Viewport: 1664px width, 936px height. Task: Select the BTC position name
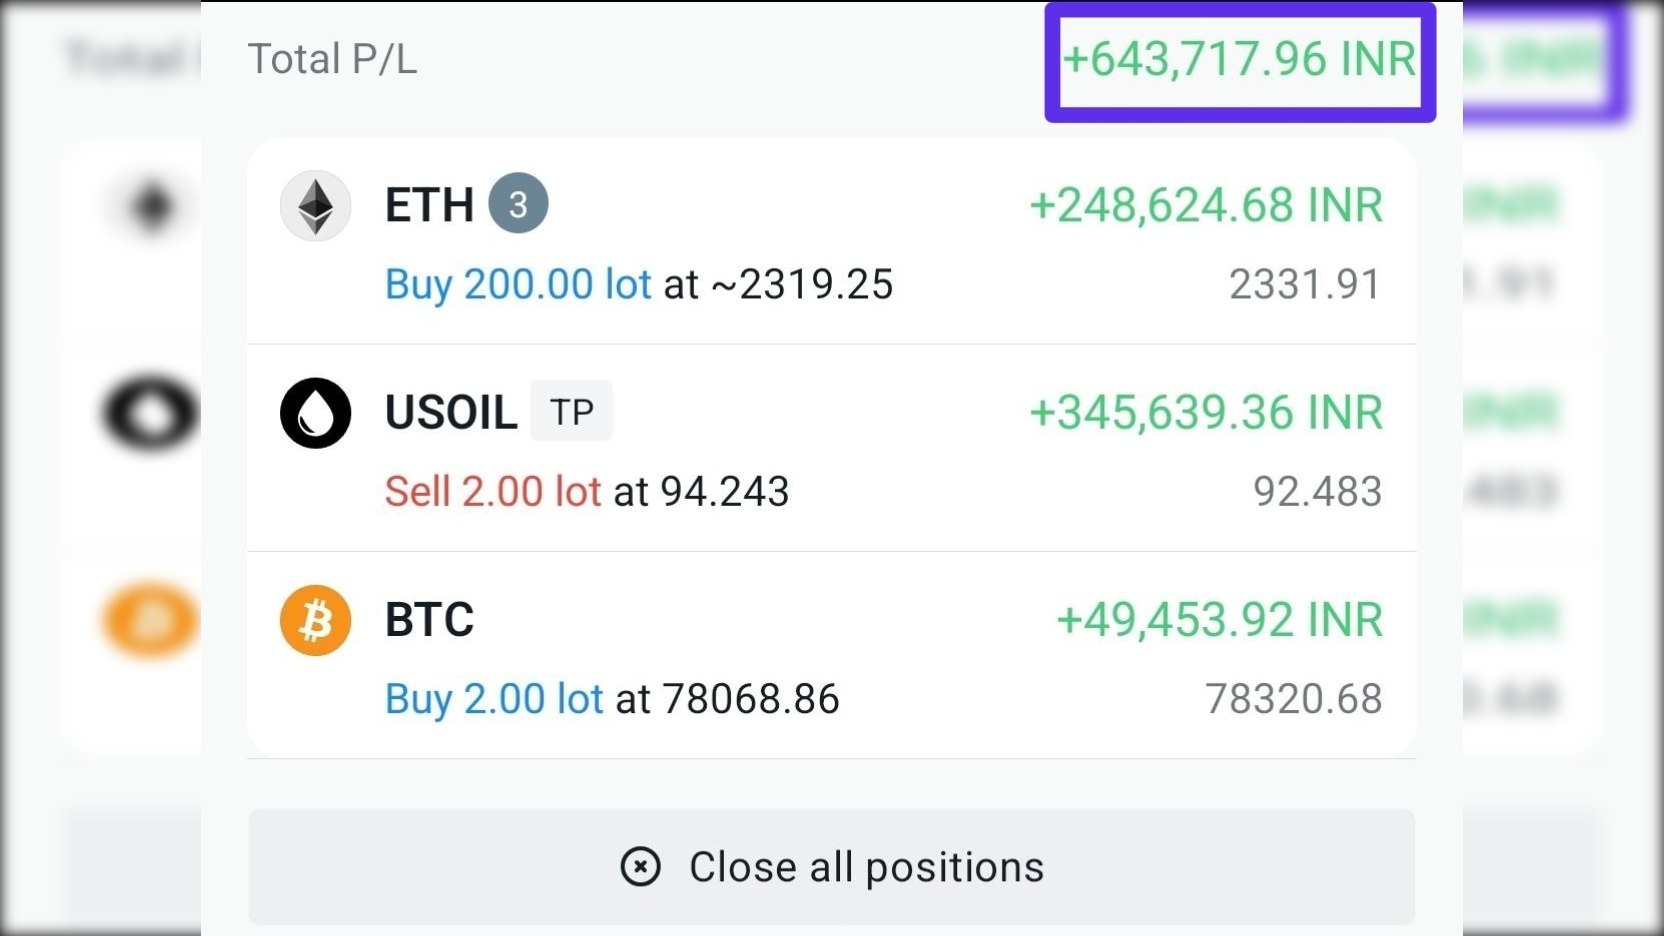point(429,620)
